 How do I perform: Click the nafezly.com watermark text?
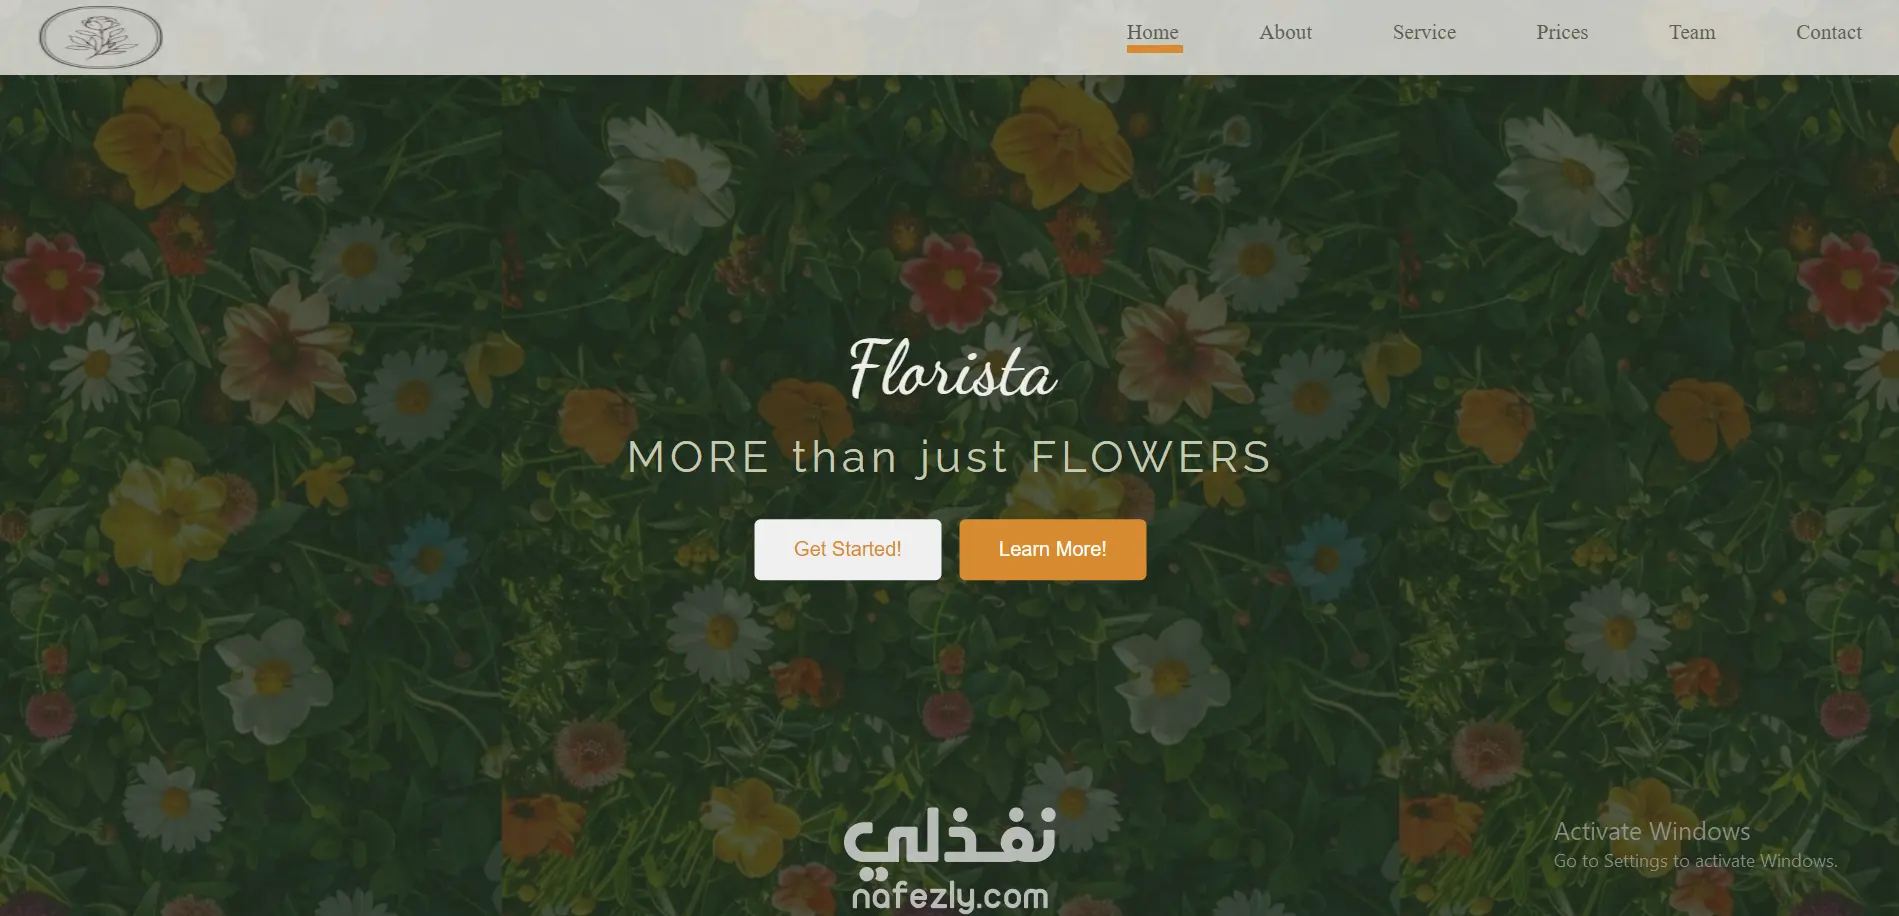pos(950,895)
